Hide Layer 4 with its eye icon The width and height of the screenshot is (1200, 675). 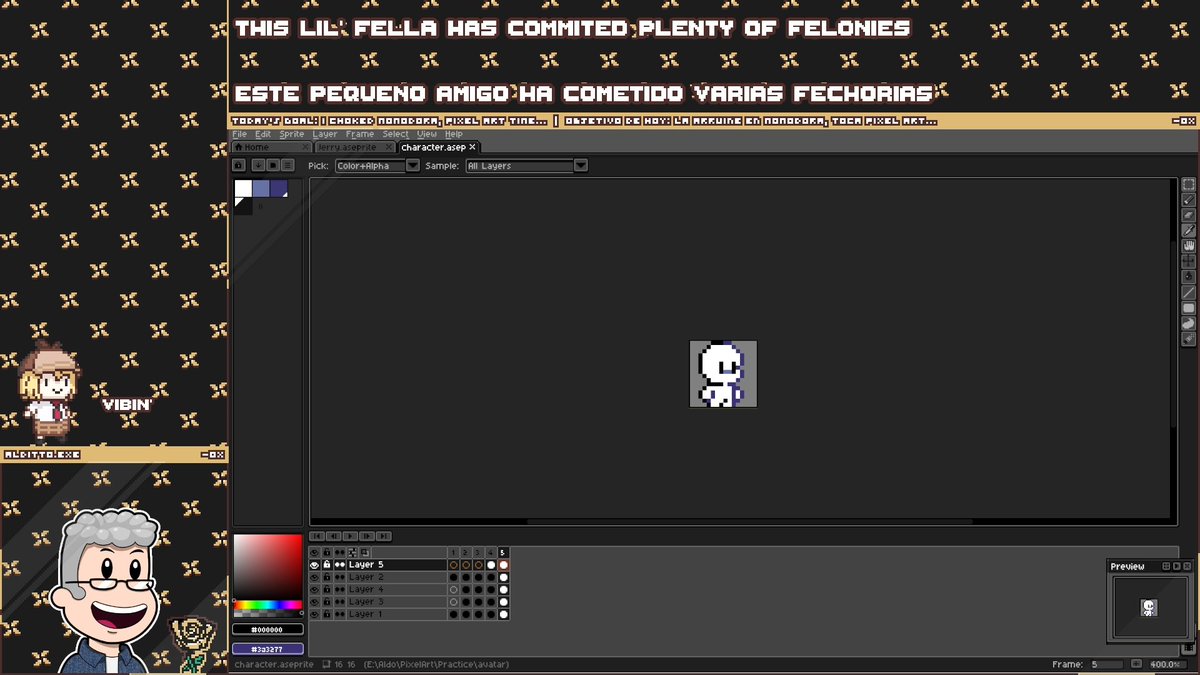coord(314,589)
